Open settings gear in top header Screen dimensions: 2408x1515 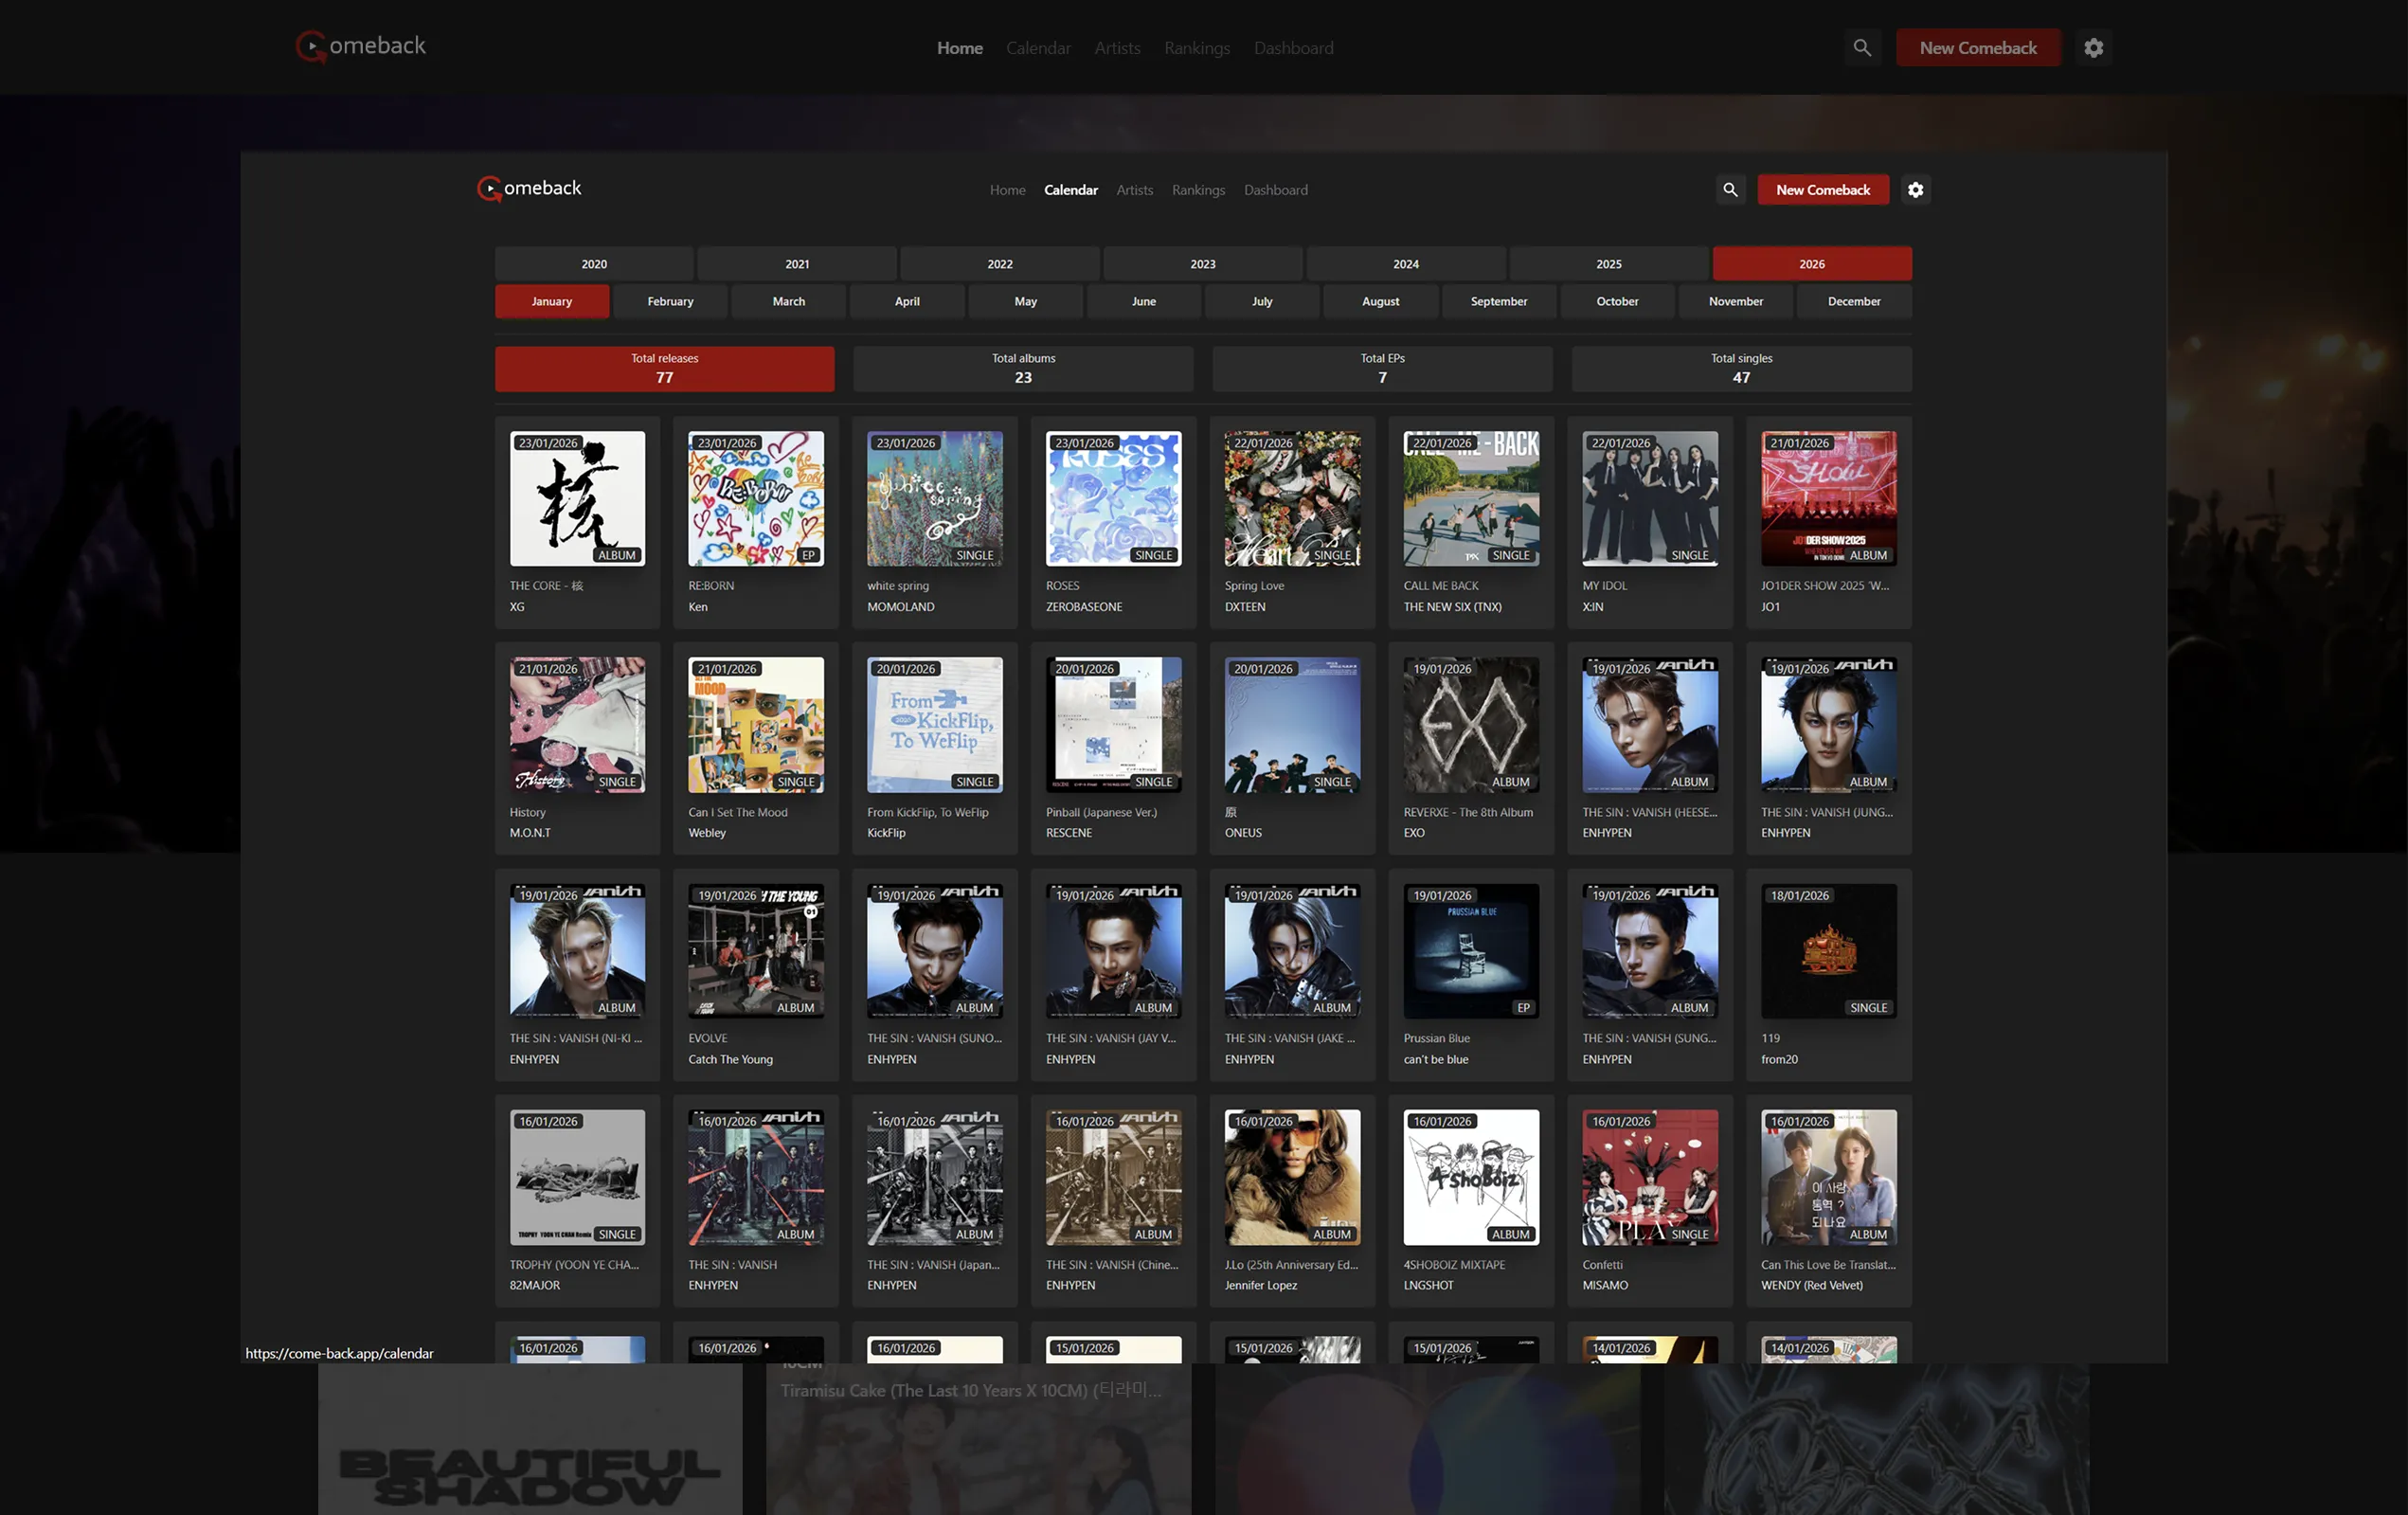coord(2093,48)
